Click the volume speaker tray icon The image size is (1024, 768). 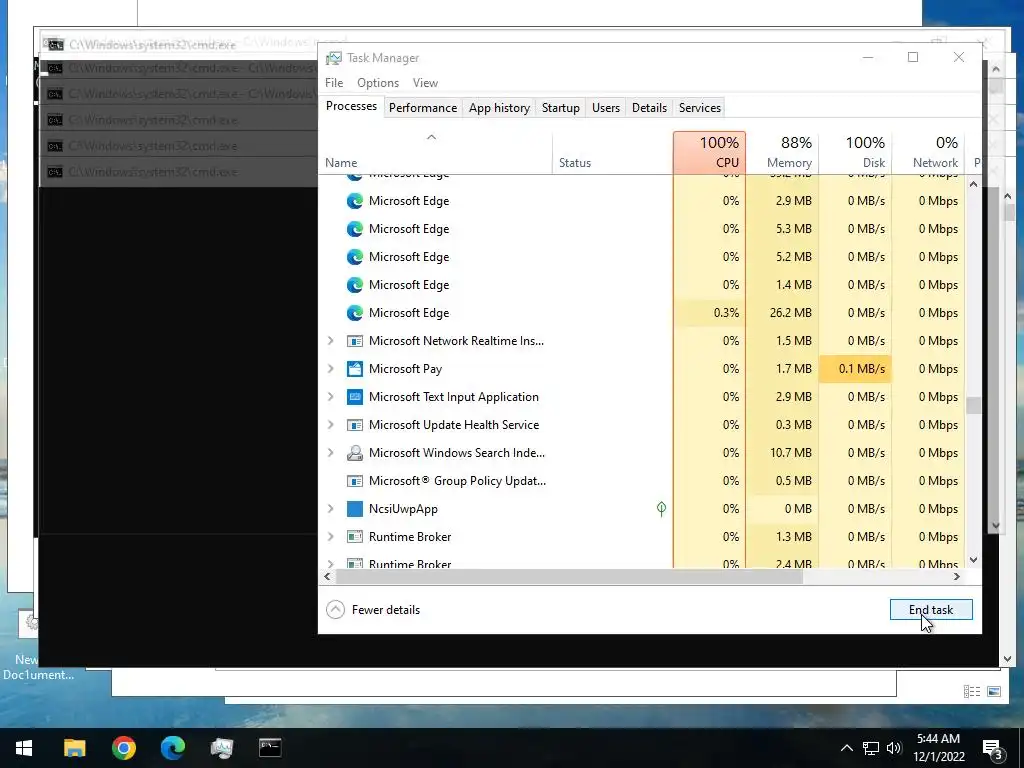[894, 748]
